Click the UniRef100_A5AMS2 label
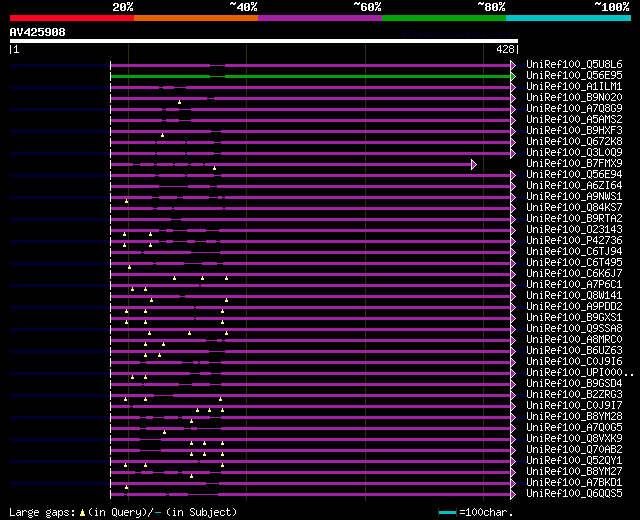 tap(574, 119)
